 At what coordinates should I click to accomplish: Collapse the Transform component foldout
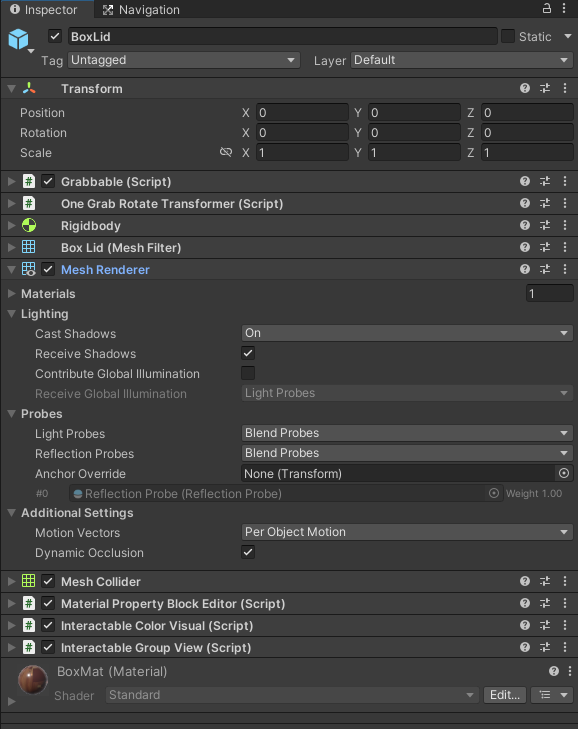(12, 88)
